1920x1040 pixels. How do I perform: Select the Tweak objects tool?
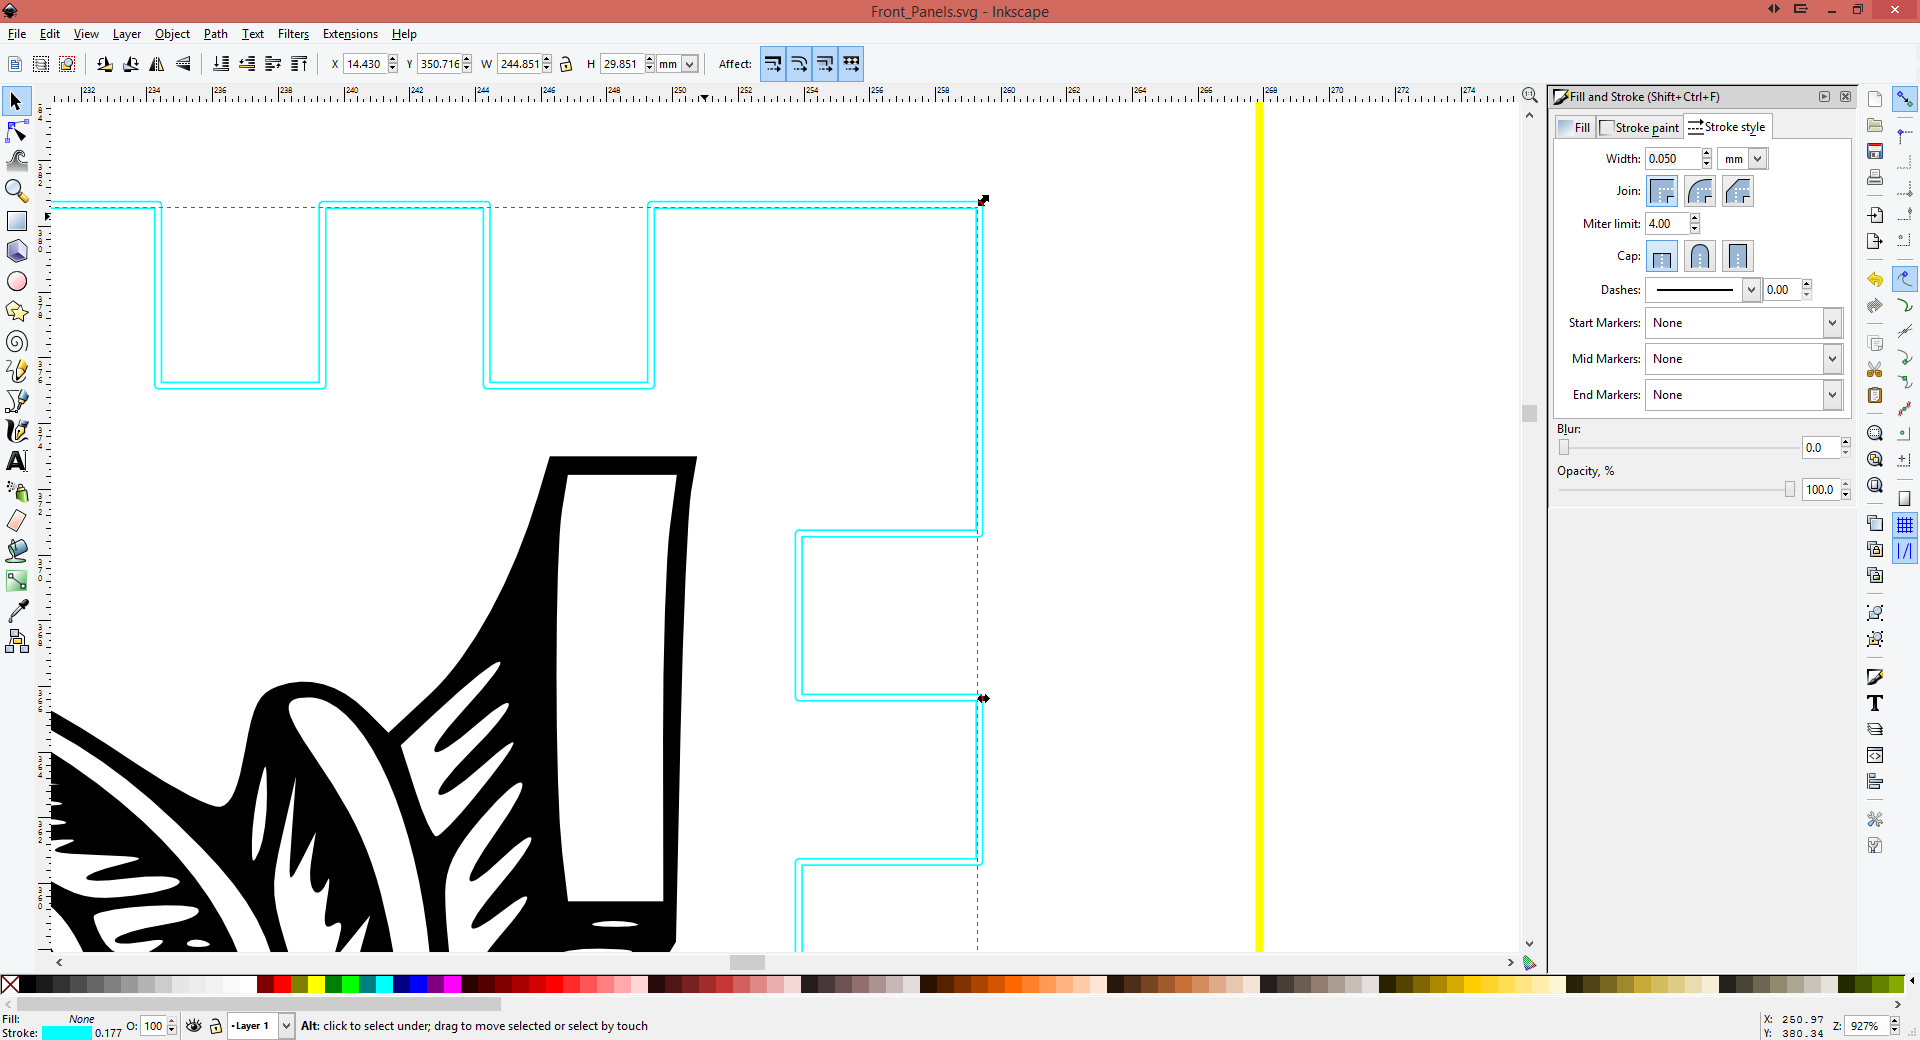point(16,160)
